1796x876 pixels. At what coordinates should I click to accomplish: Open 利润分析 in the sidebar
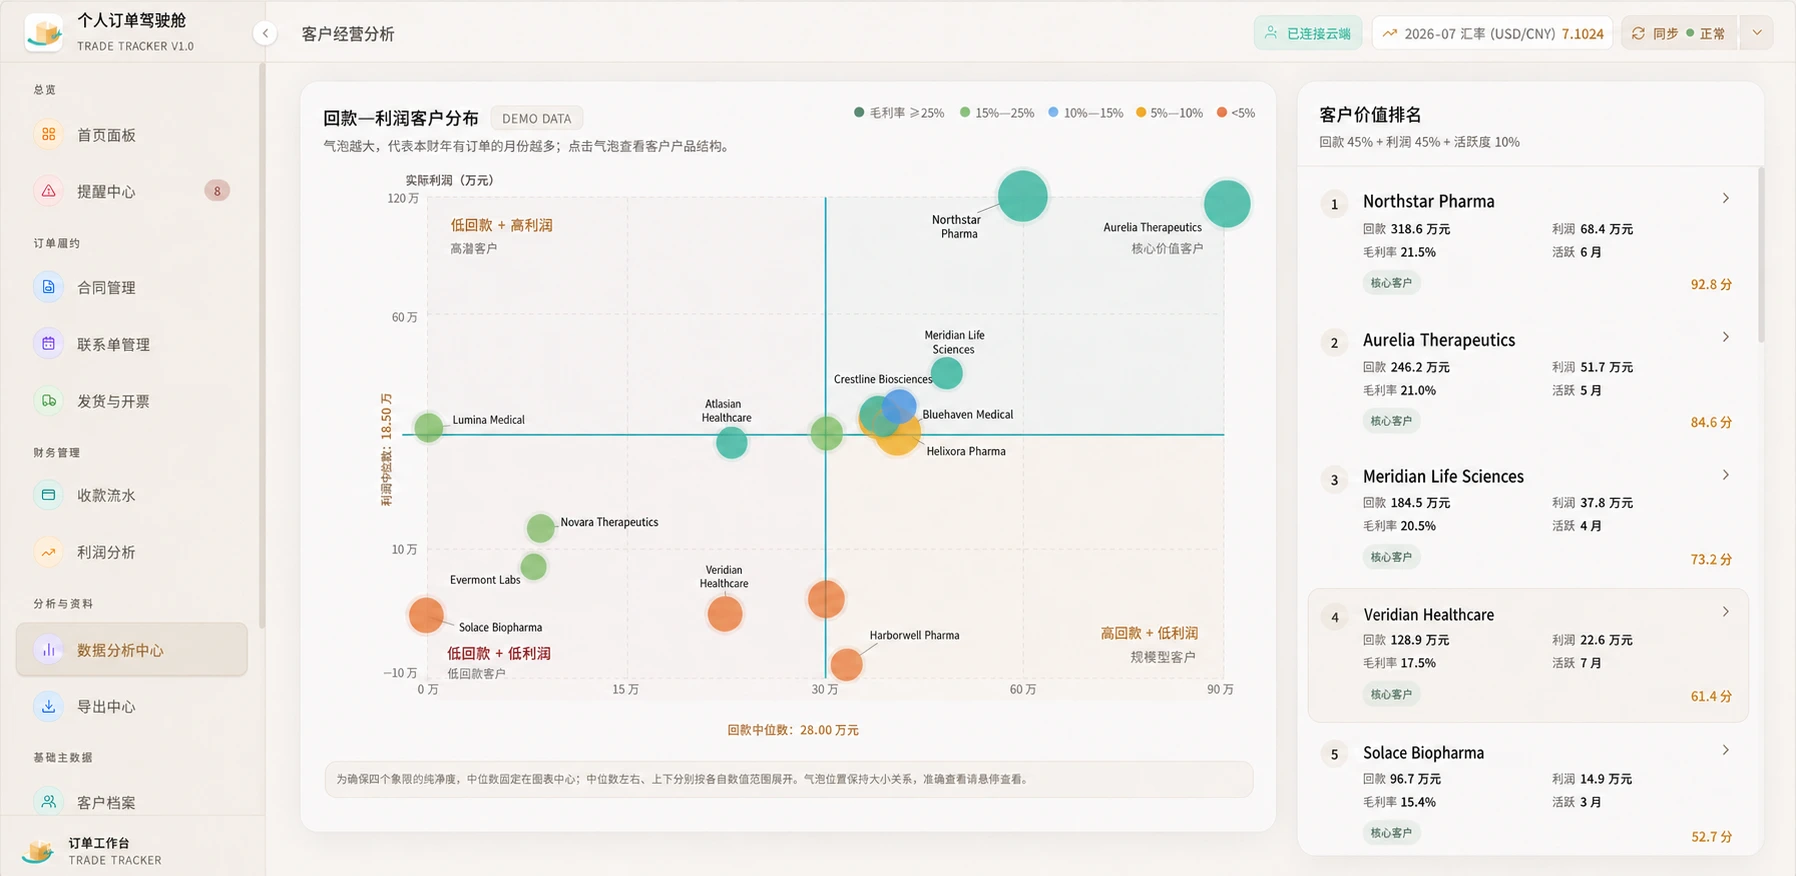click(132, 552)
